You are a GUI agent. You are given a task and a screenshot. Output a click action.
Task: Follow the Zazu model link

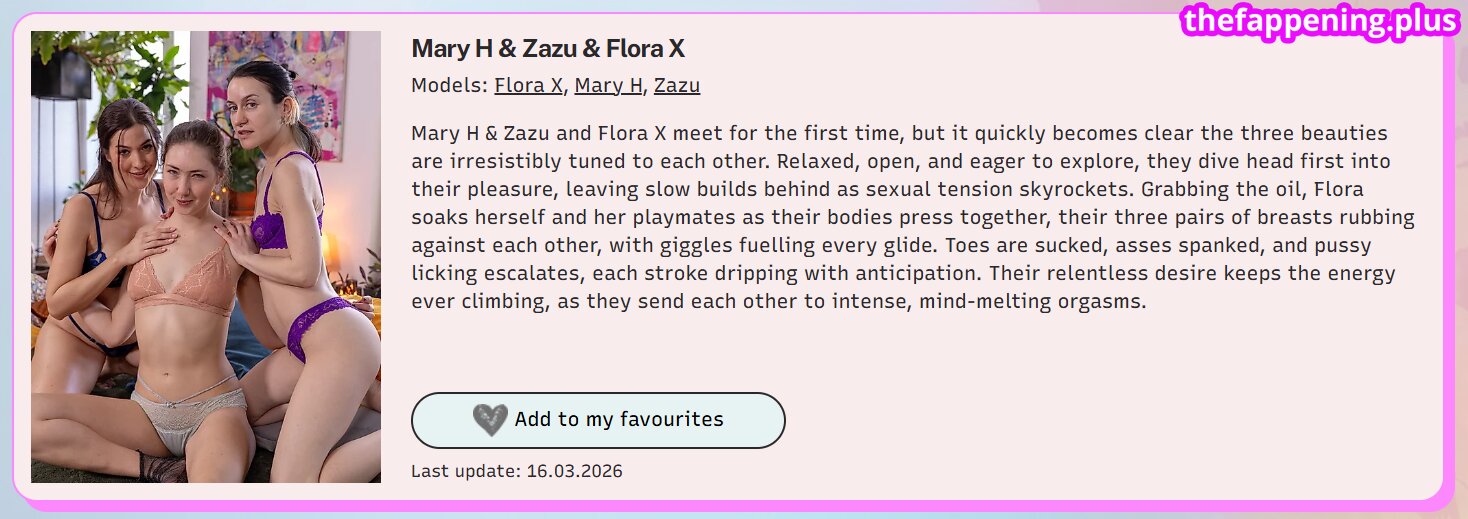point(677,86)
